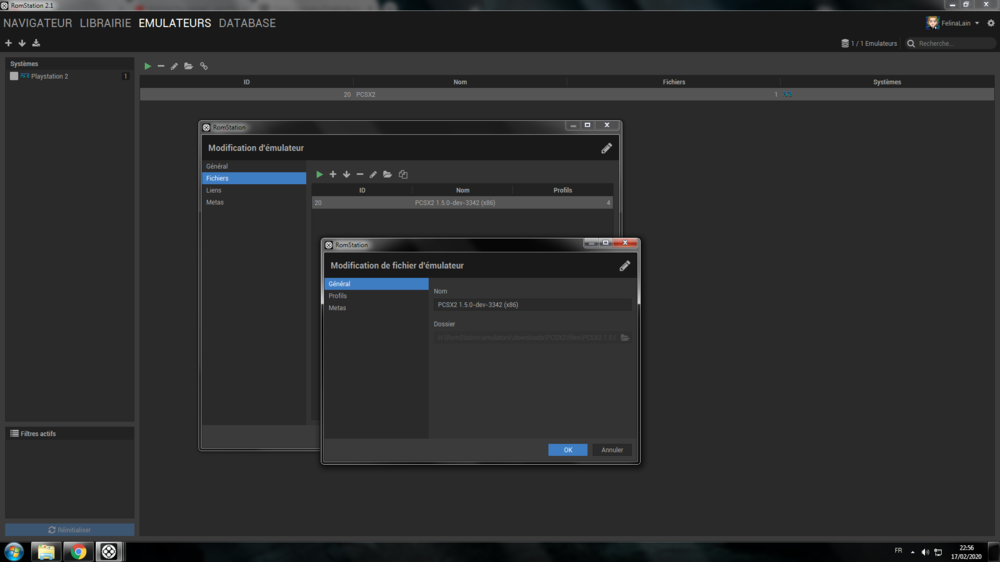Click the down arrow icon below NAVIGATEUR
The width and height of the screenshot is (1000, 562).
tap(22, 43)
